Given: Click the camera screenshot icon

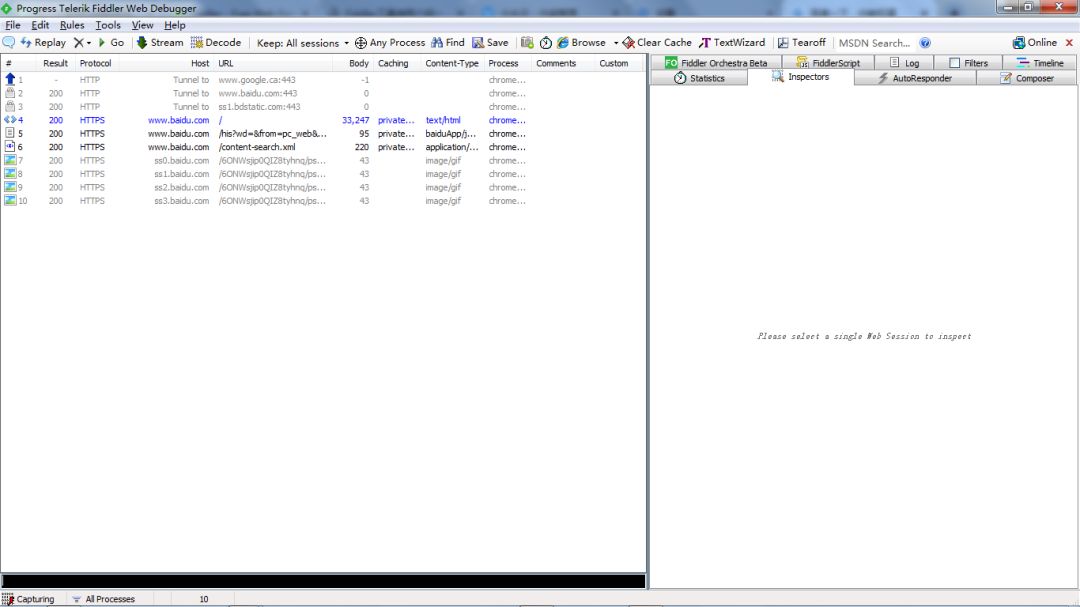Looking at the screenshot, I should pos(527,43).
